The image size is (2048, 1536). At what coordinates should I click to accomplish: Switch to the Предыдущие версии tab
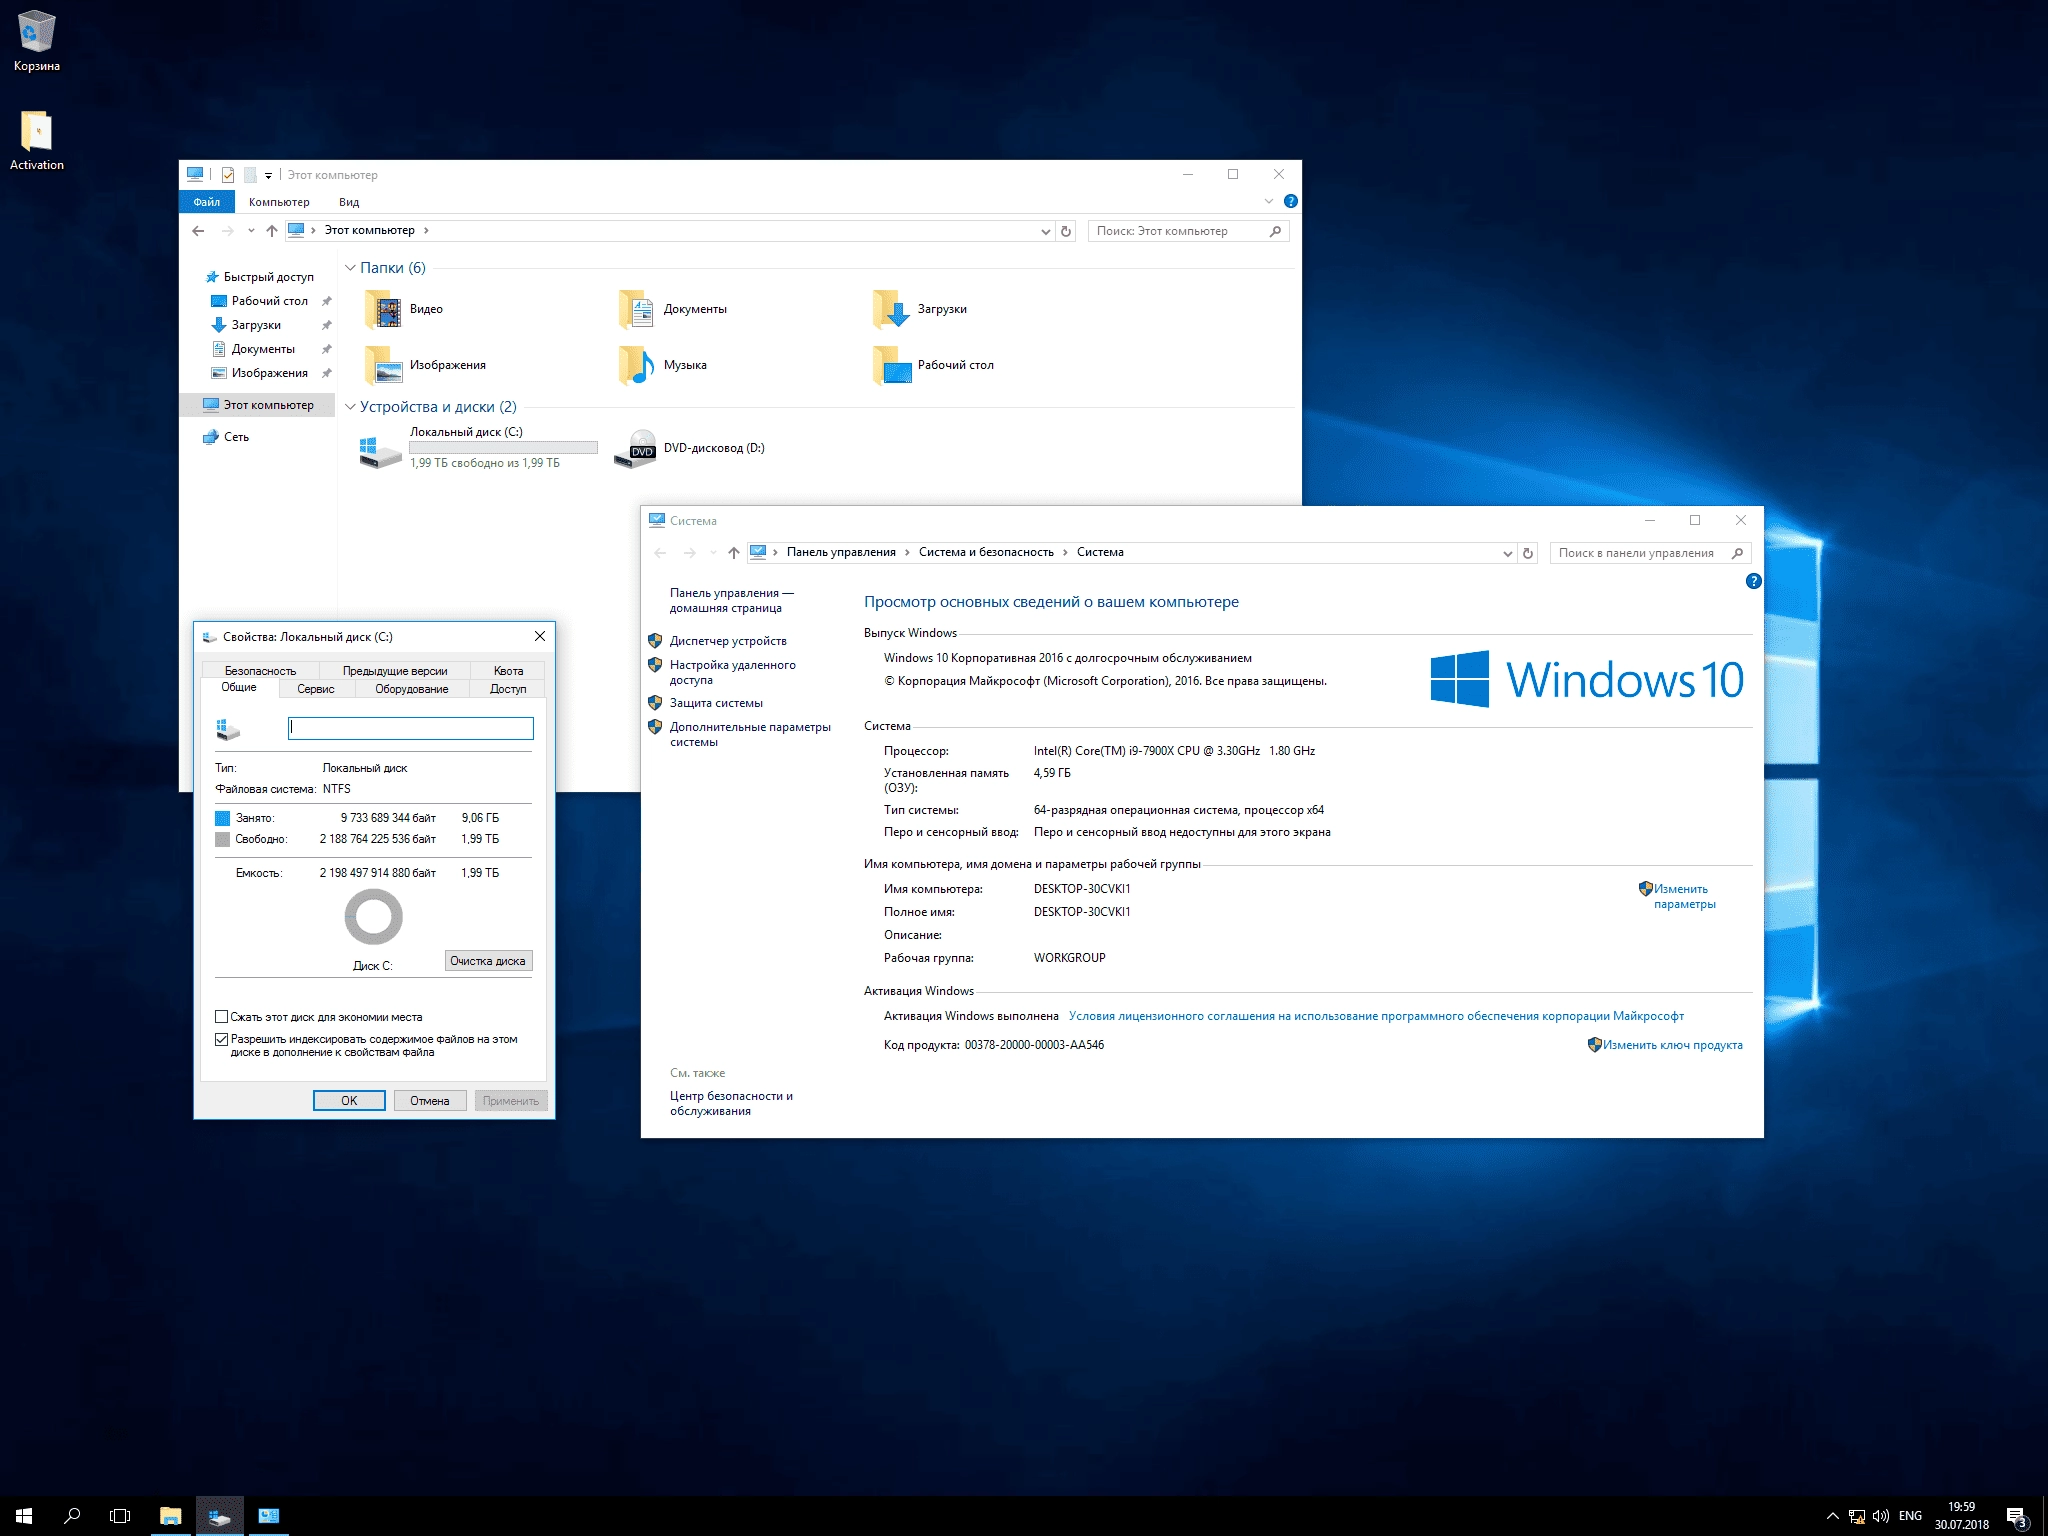(395, 671)
